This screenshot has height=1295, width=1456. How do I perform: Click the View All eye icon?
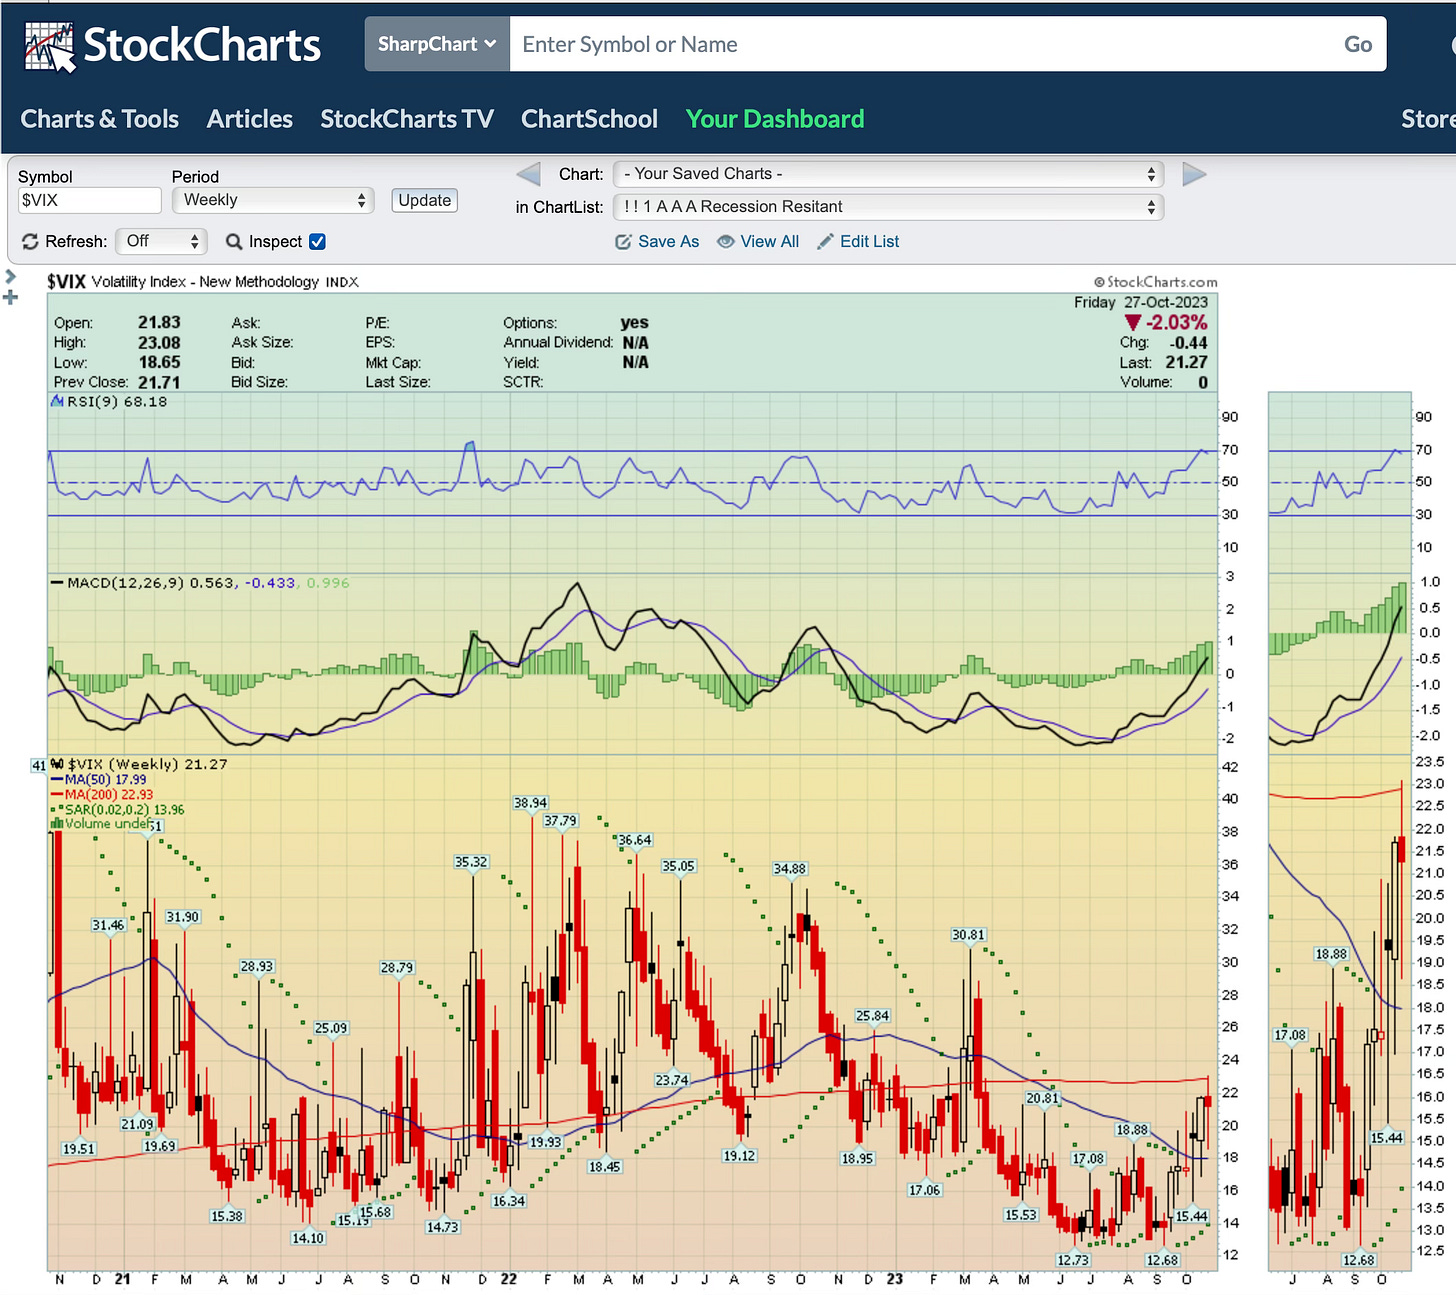click(x=726, y=242)
